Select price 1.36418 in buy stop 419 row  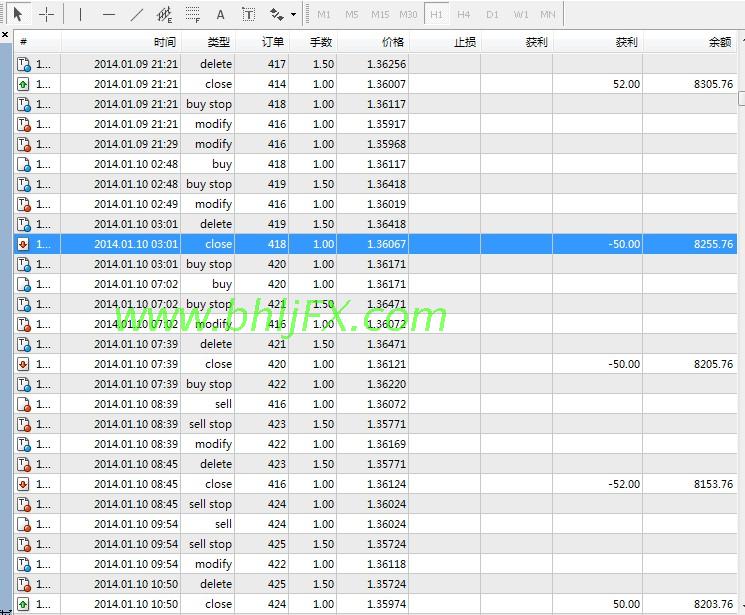tap(386, 184)
